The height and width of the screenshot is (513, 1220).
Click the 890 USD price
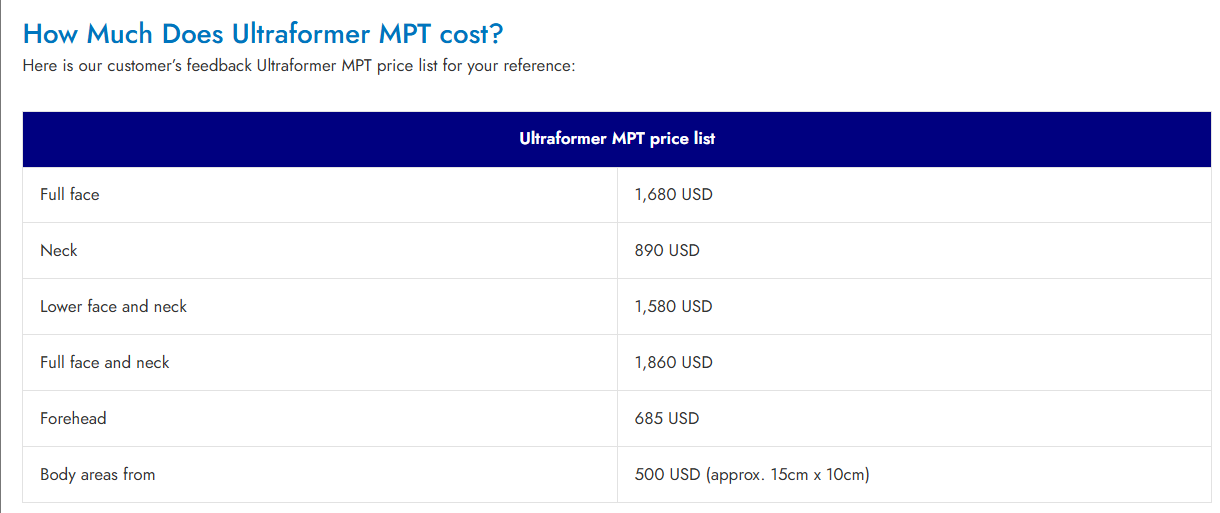(667, 251)
